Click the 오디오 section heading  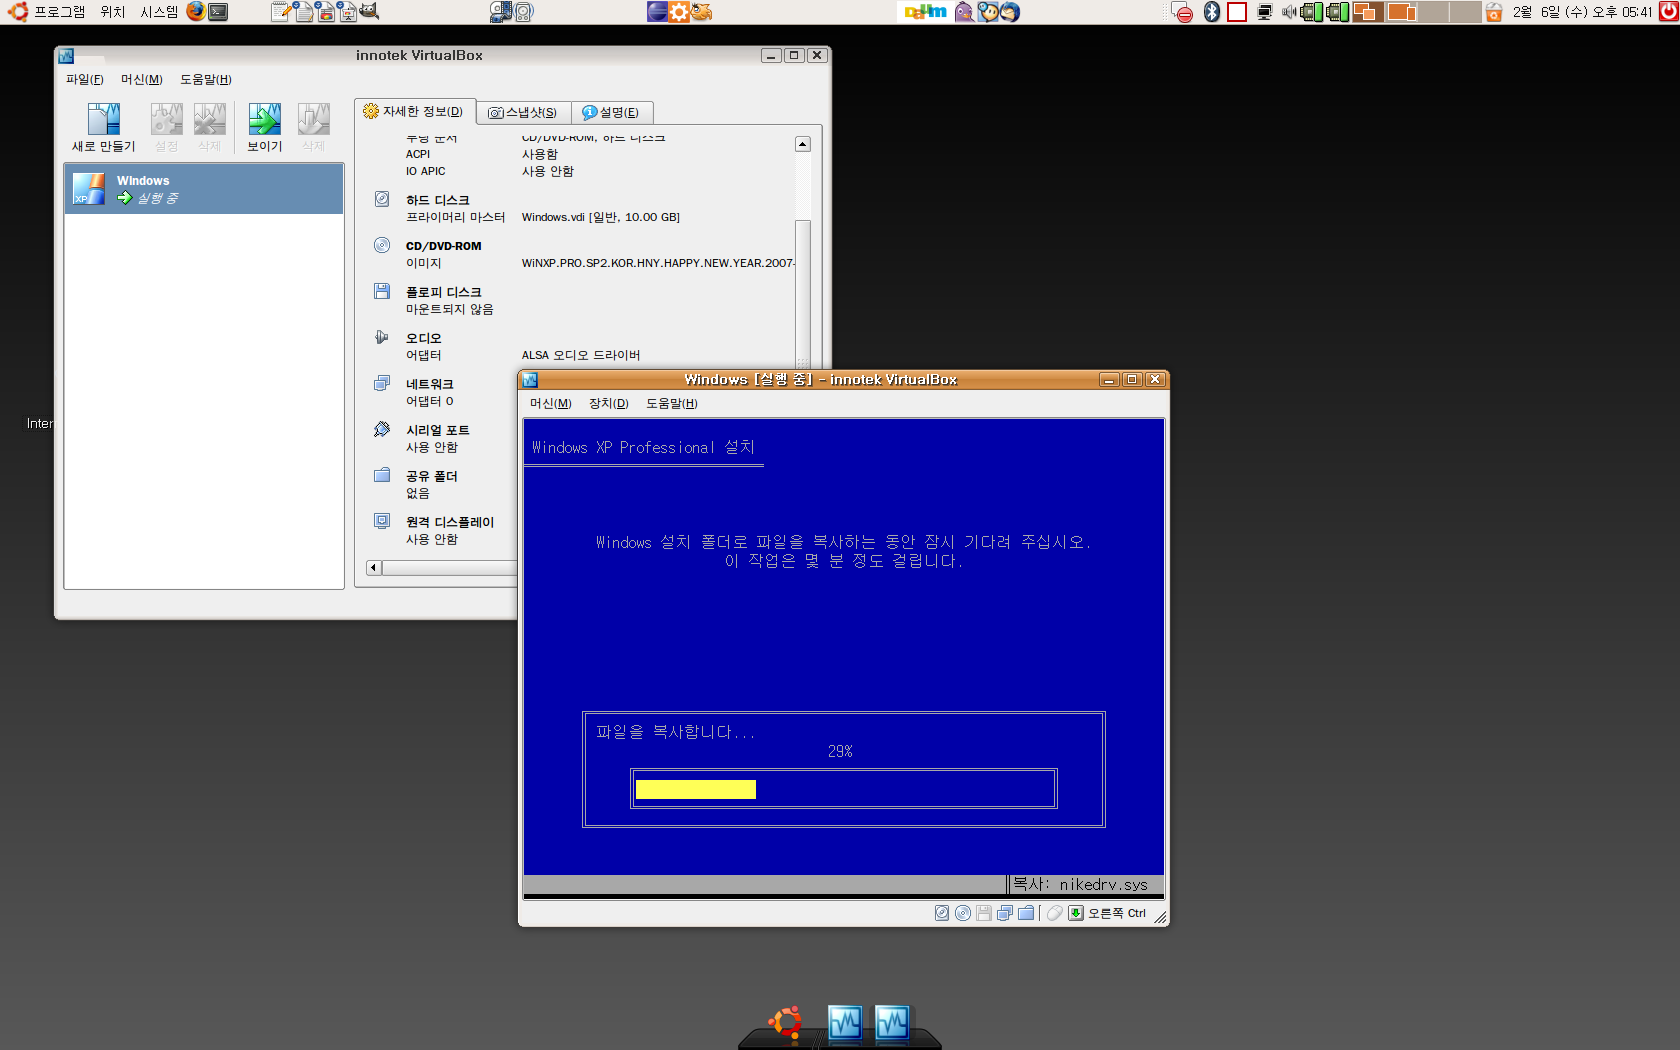pyautogui.click(x=423, y=338)
